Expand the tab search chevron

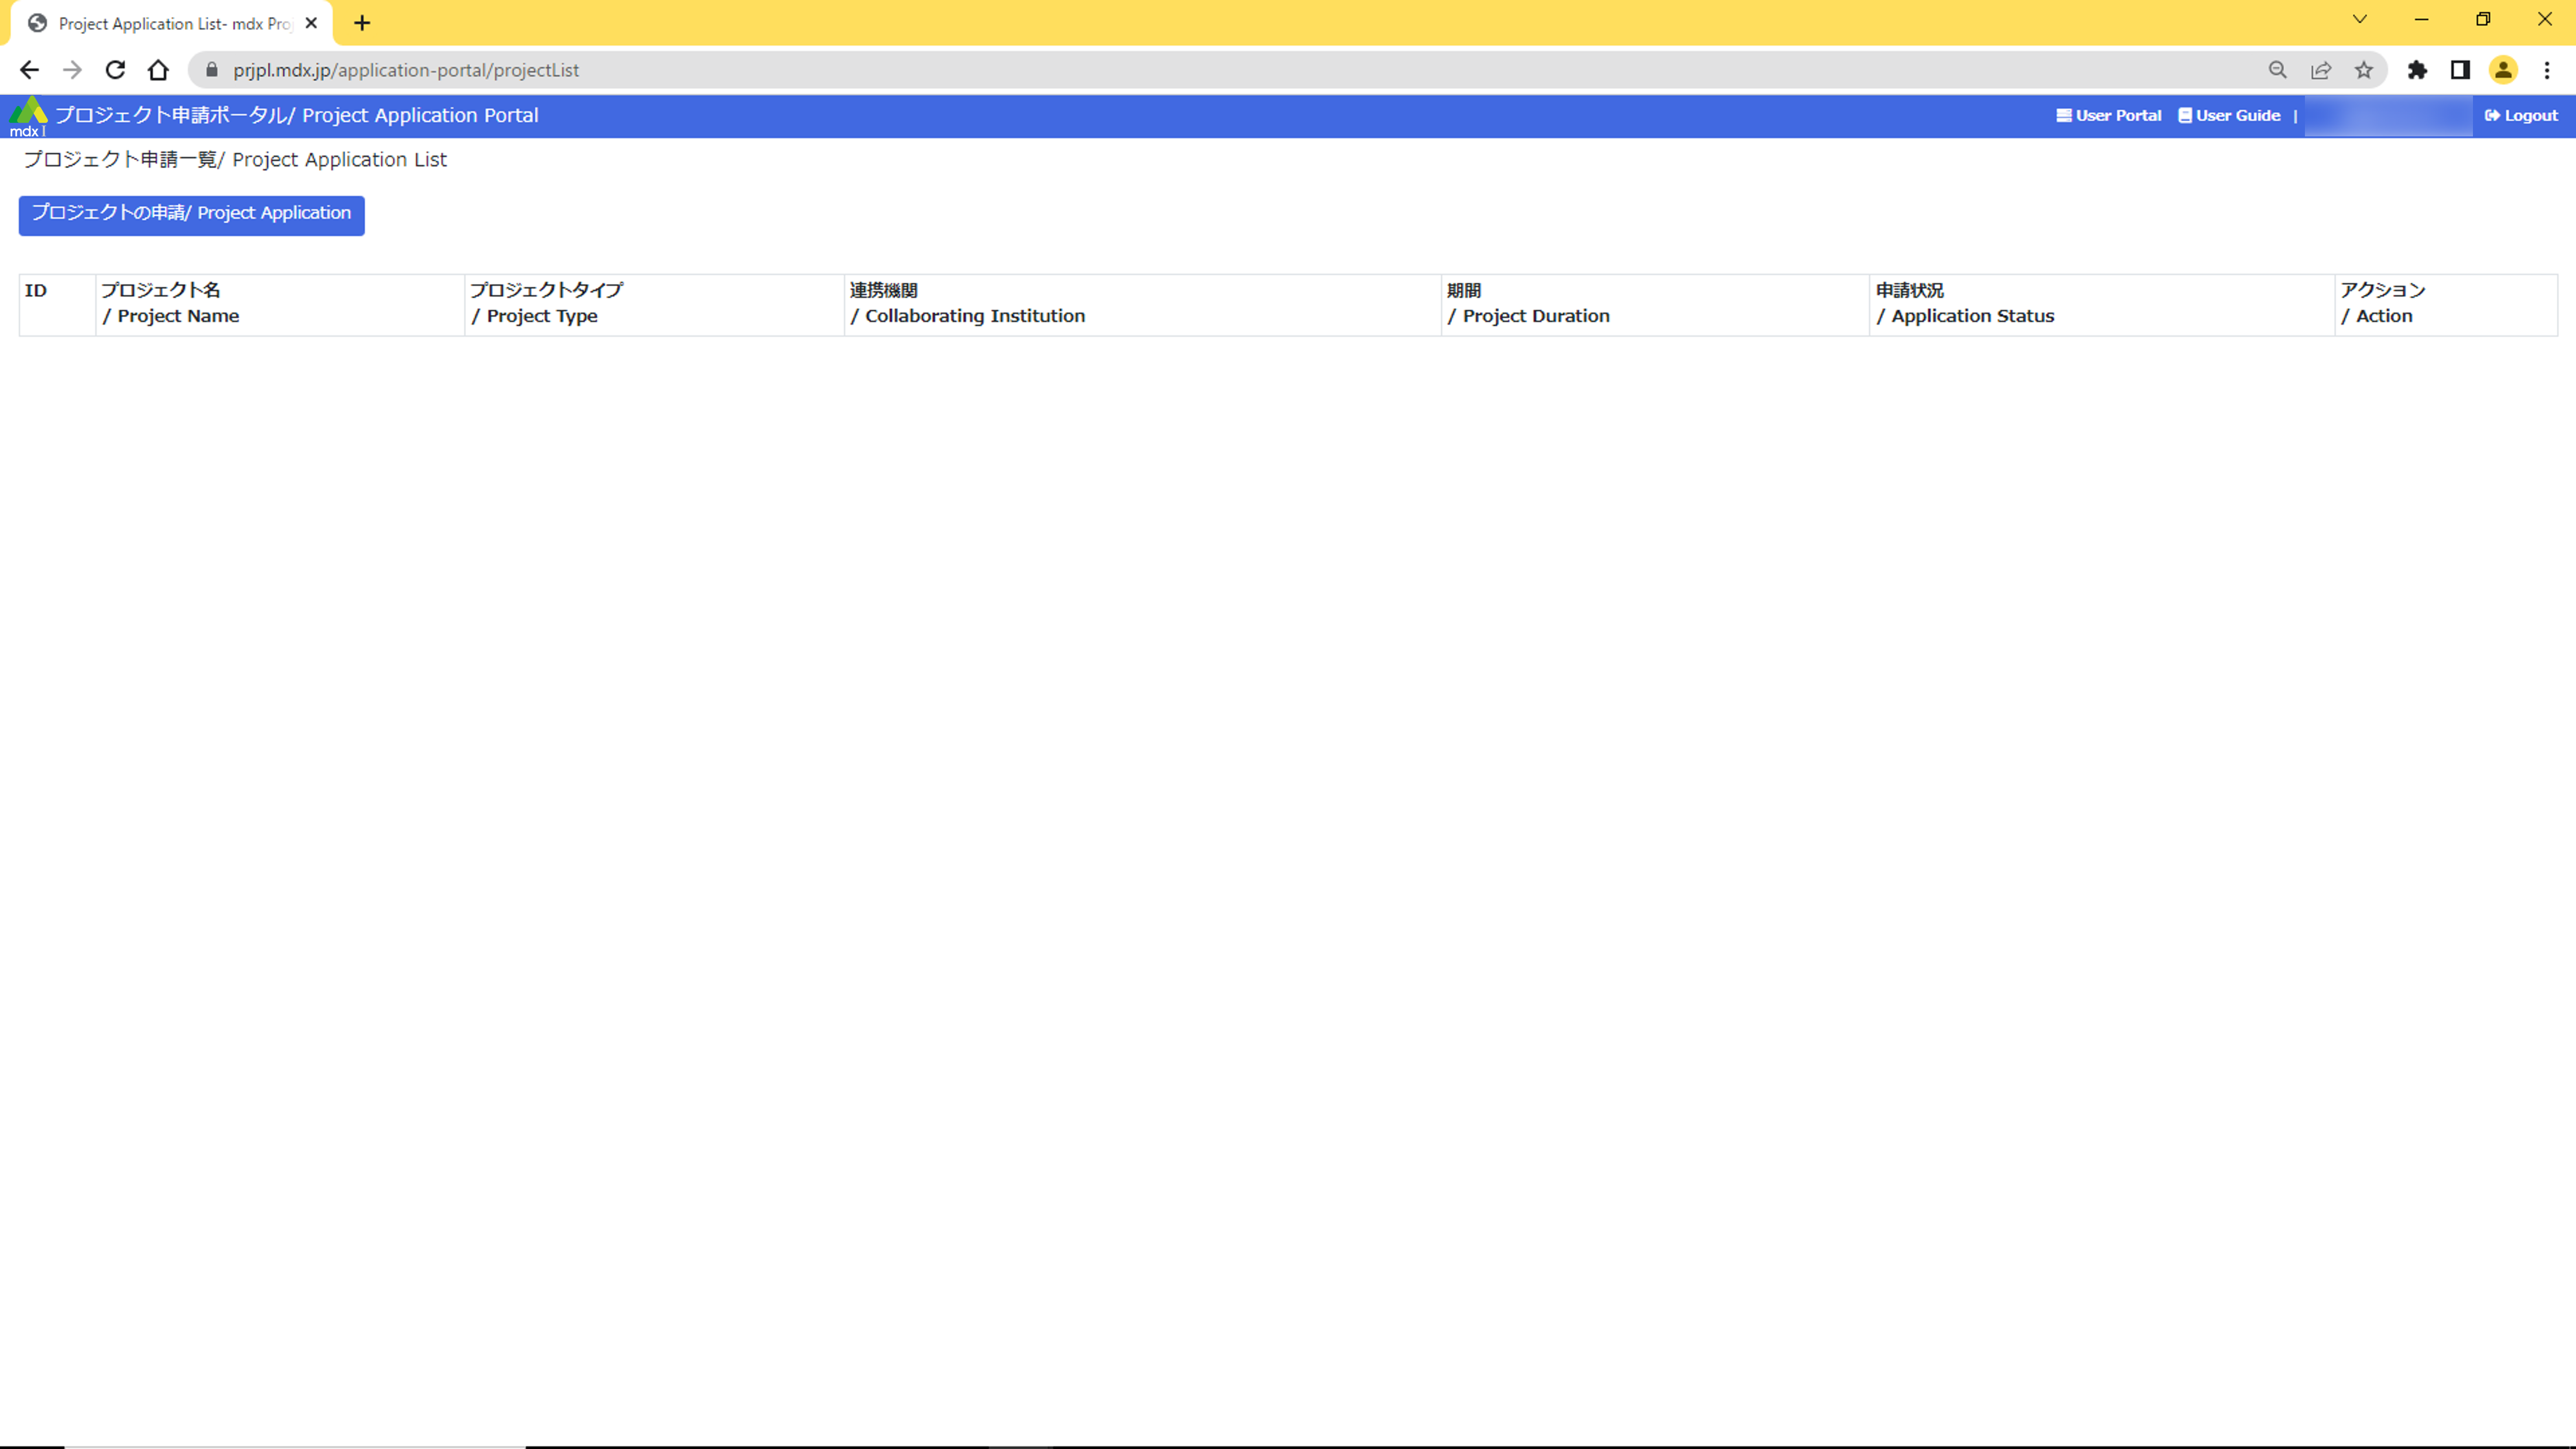(2360, 20)
